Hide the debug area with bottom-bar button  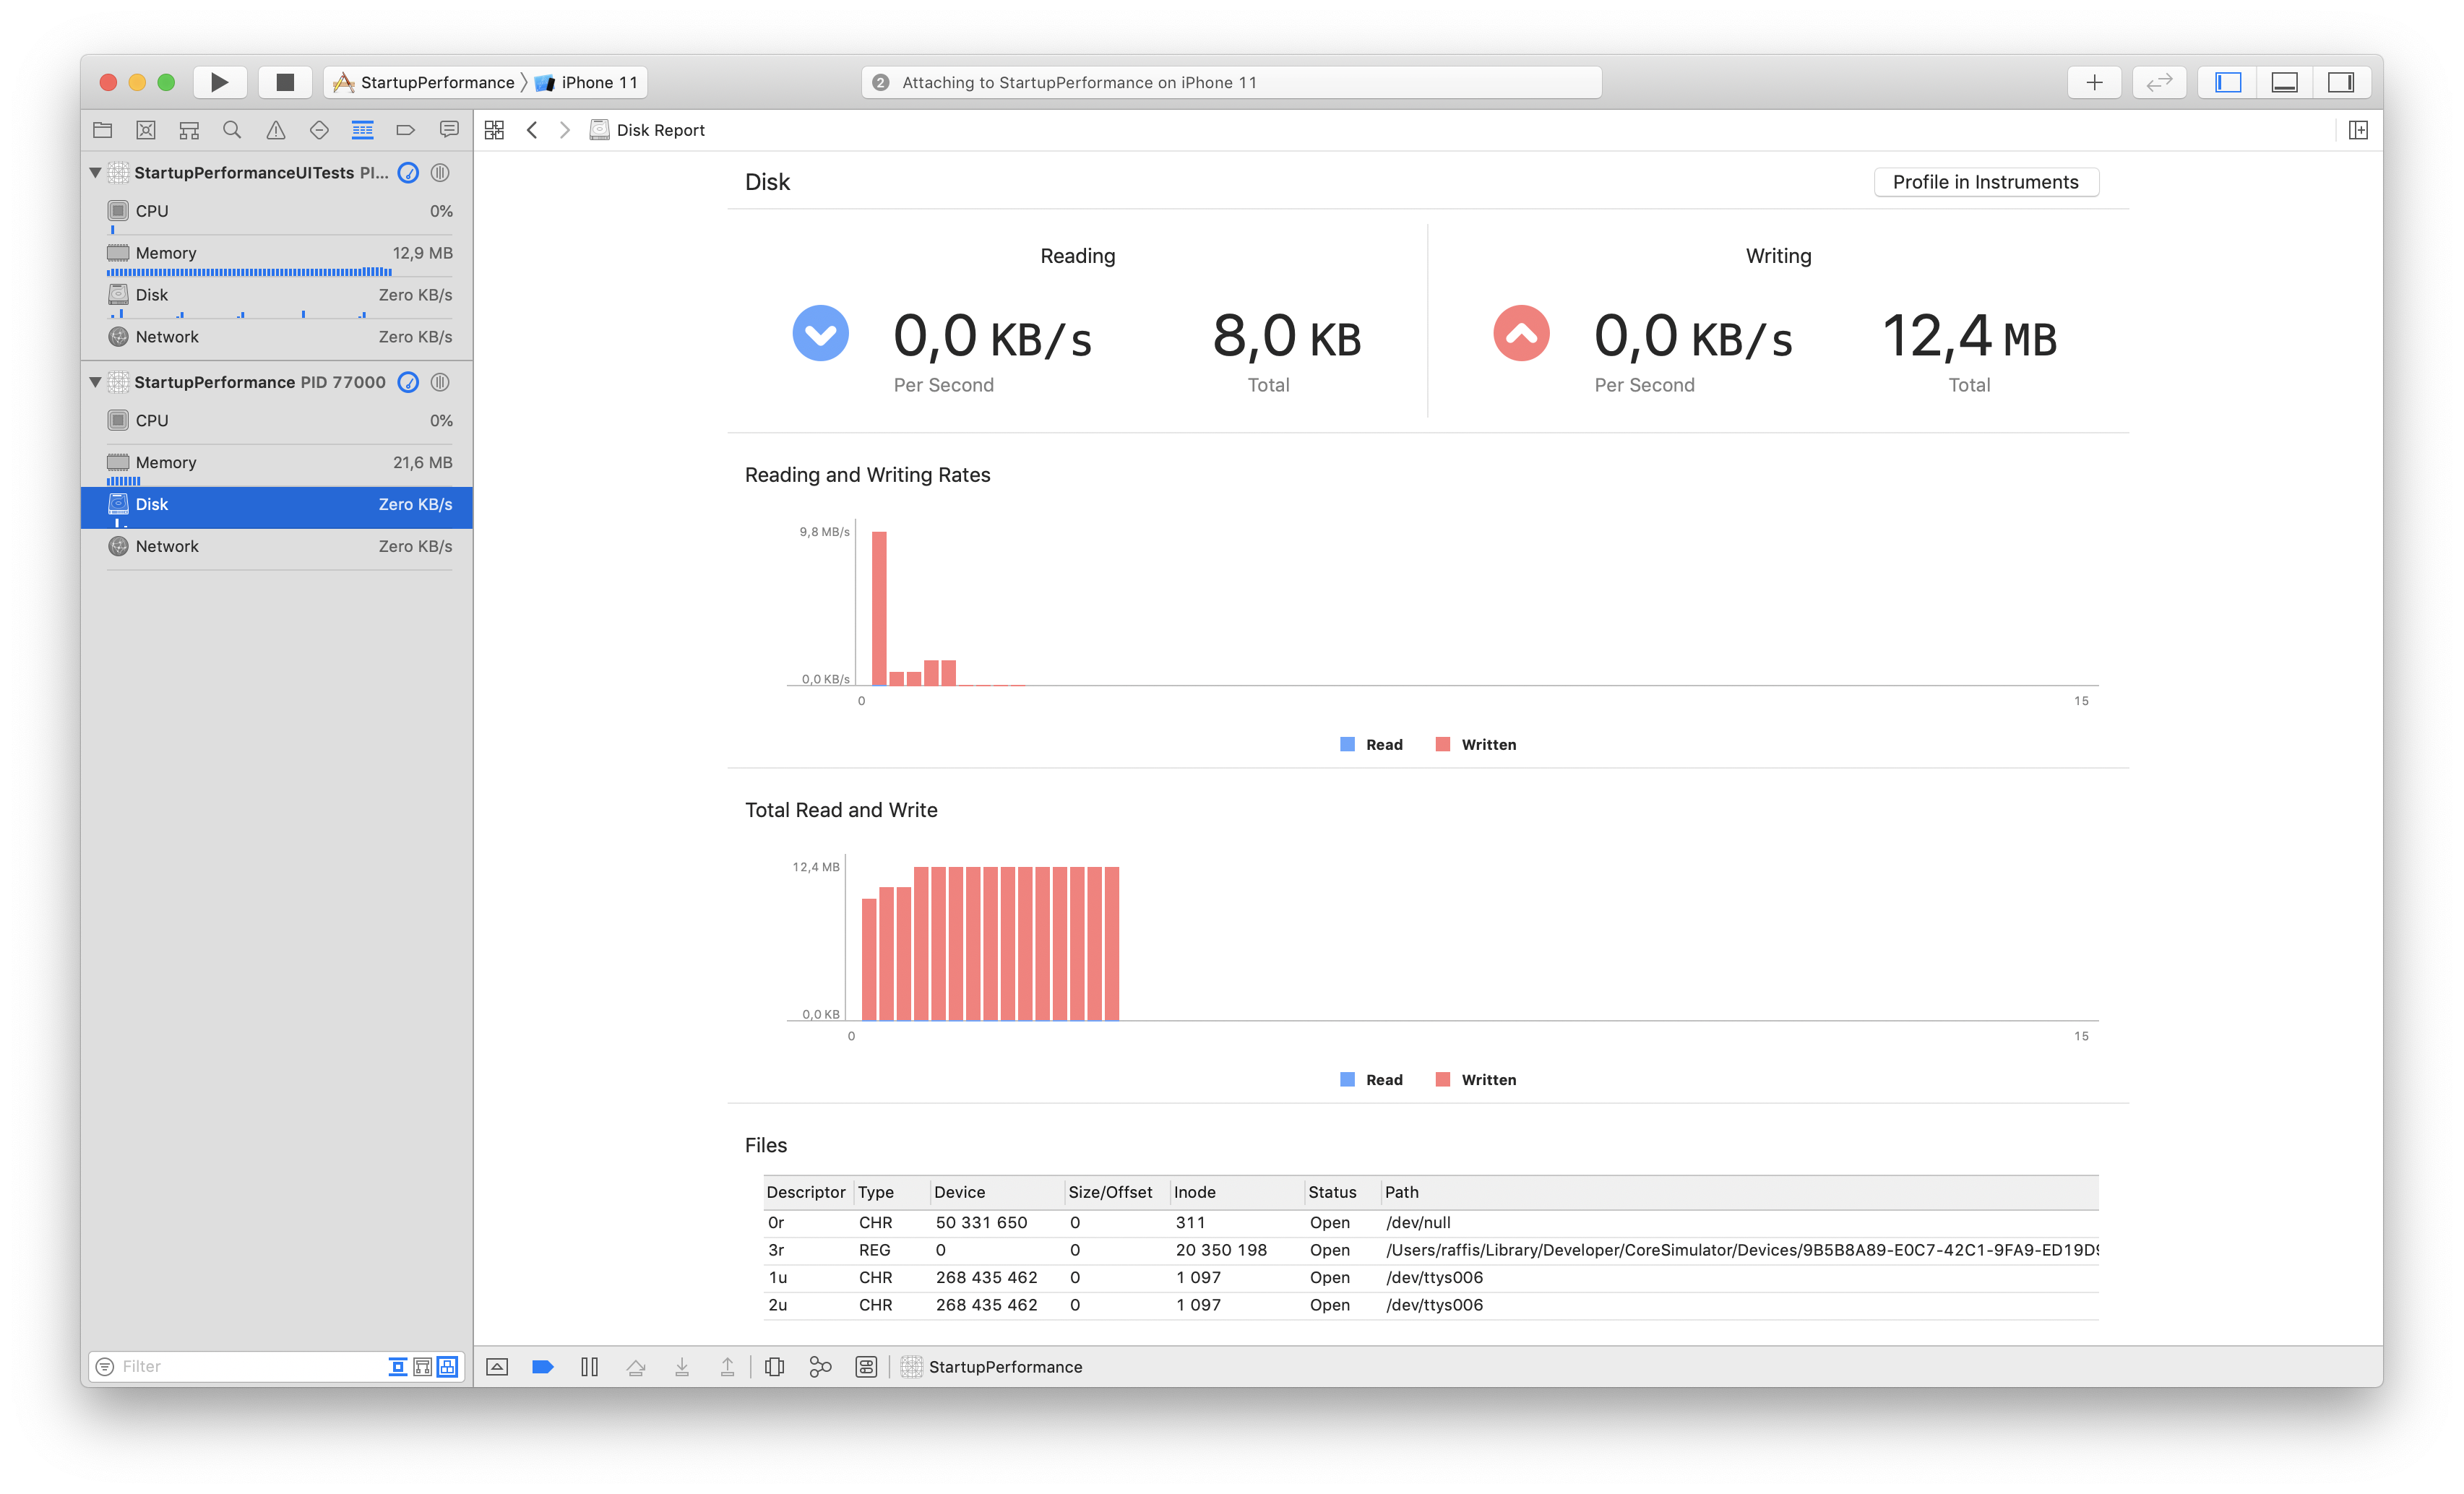coord(497,1367)
